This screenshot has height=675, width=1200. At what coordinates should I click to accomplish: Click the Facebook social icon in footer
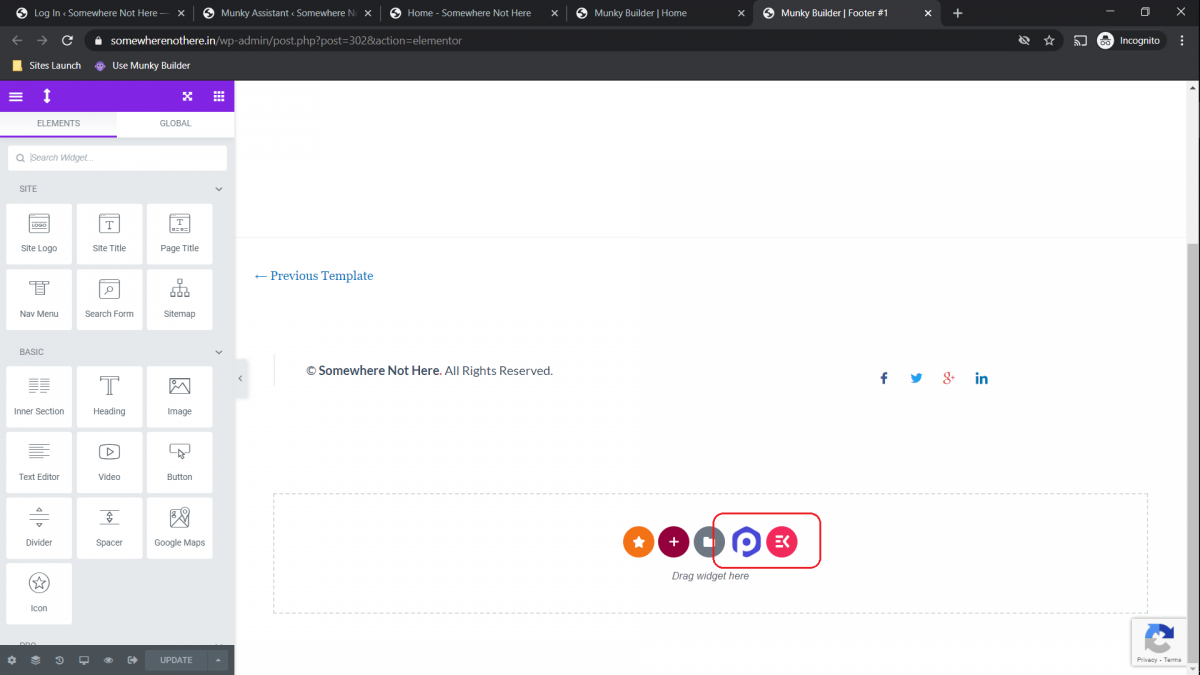[884, 378]
